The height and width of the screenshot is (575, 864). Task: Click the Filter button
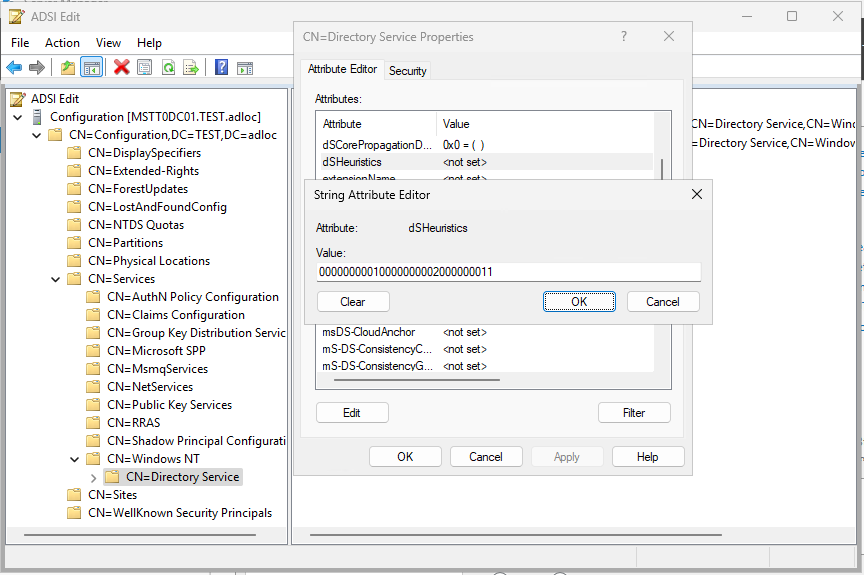(x=633, y=413)
